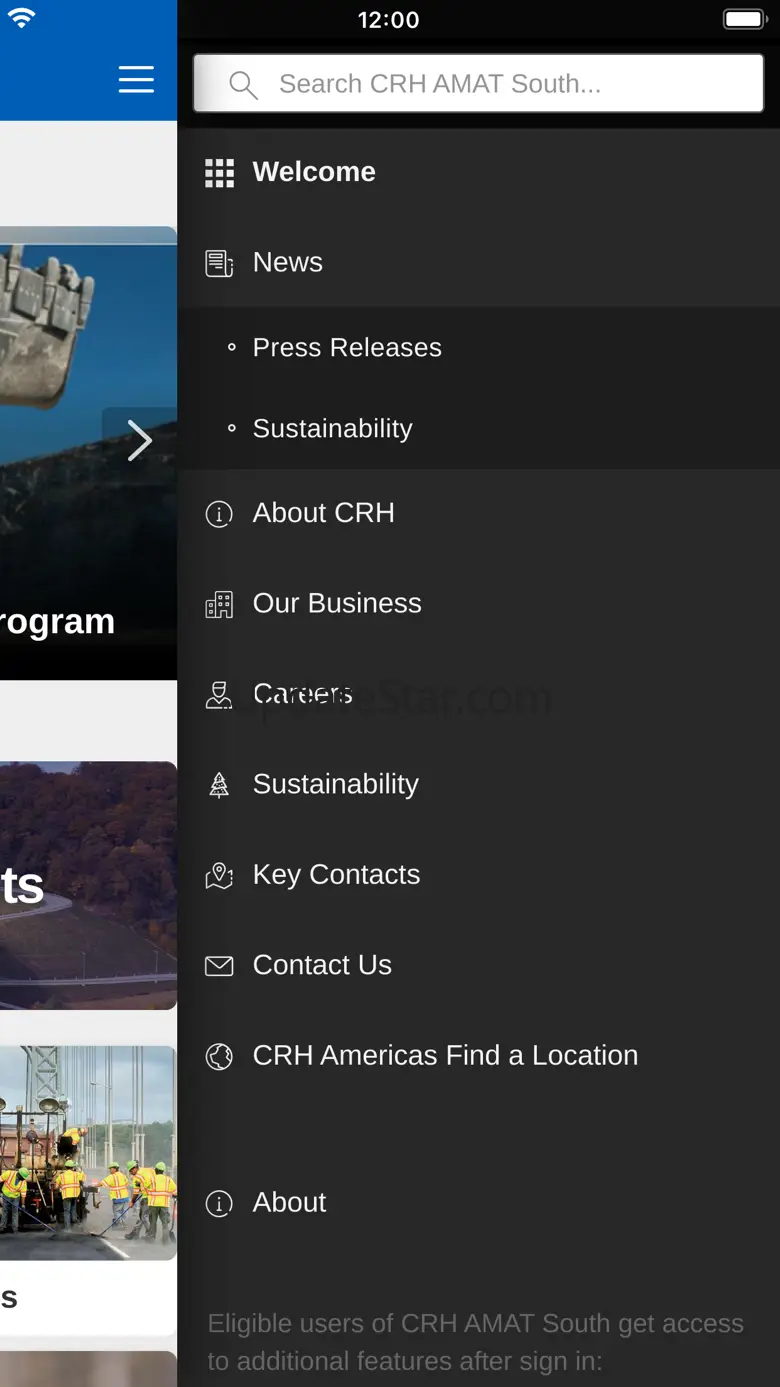Screen dimensions: 780x1387
Task: Click the Wi-Fi status icon
Action: click(21, 18)
